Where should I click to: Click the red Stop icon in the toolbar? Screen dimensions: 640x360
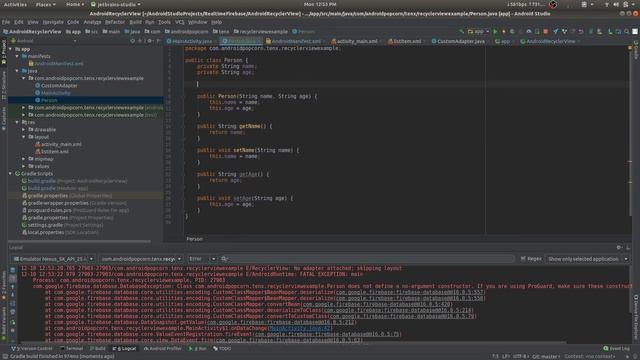[546, 31]
